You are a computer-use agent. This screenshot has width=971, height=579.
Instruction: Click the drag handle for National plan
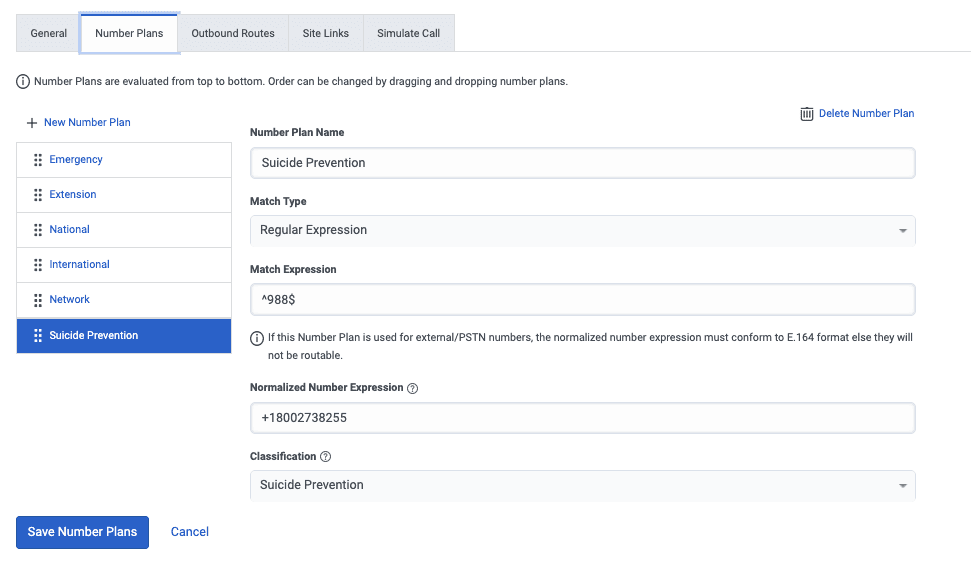(x=38, y=230)
